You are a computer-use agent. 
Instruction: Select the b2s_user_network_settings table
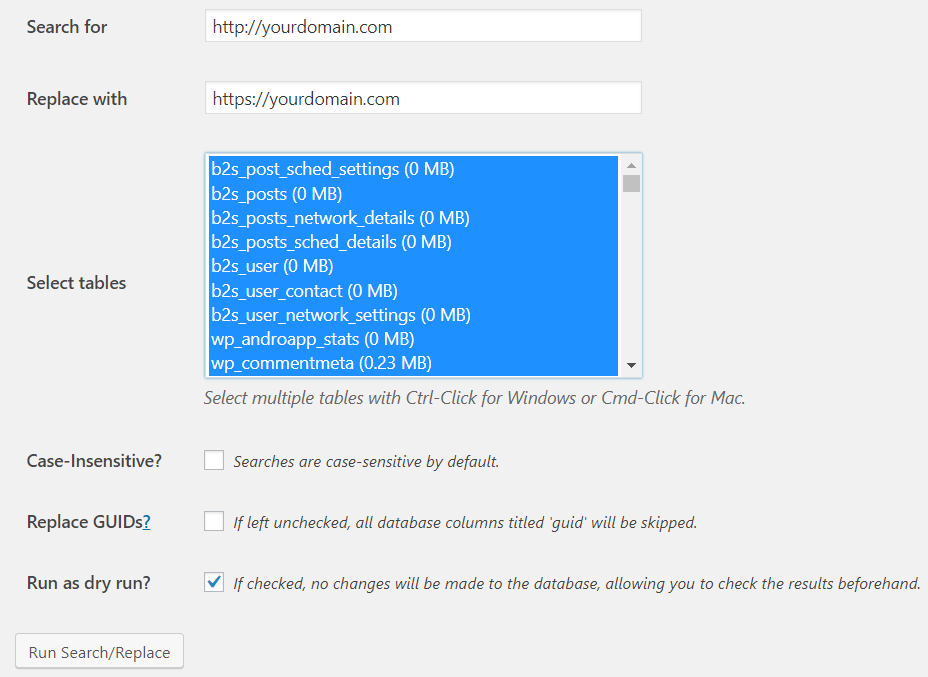[340, 315]
